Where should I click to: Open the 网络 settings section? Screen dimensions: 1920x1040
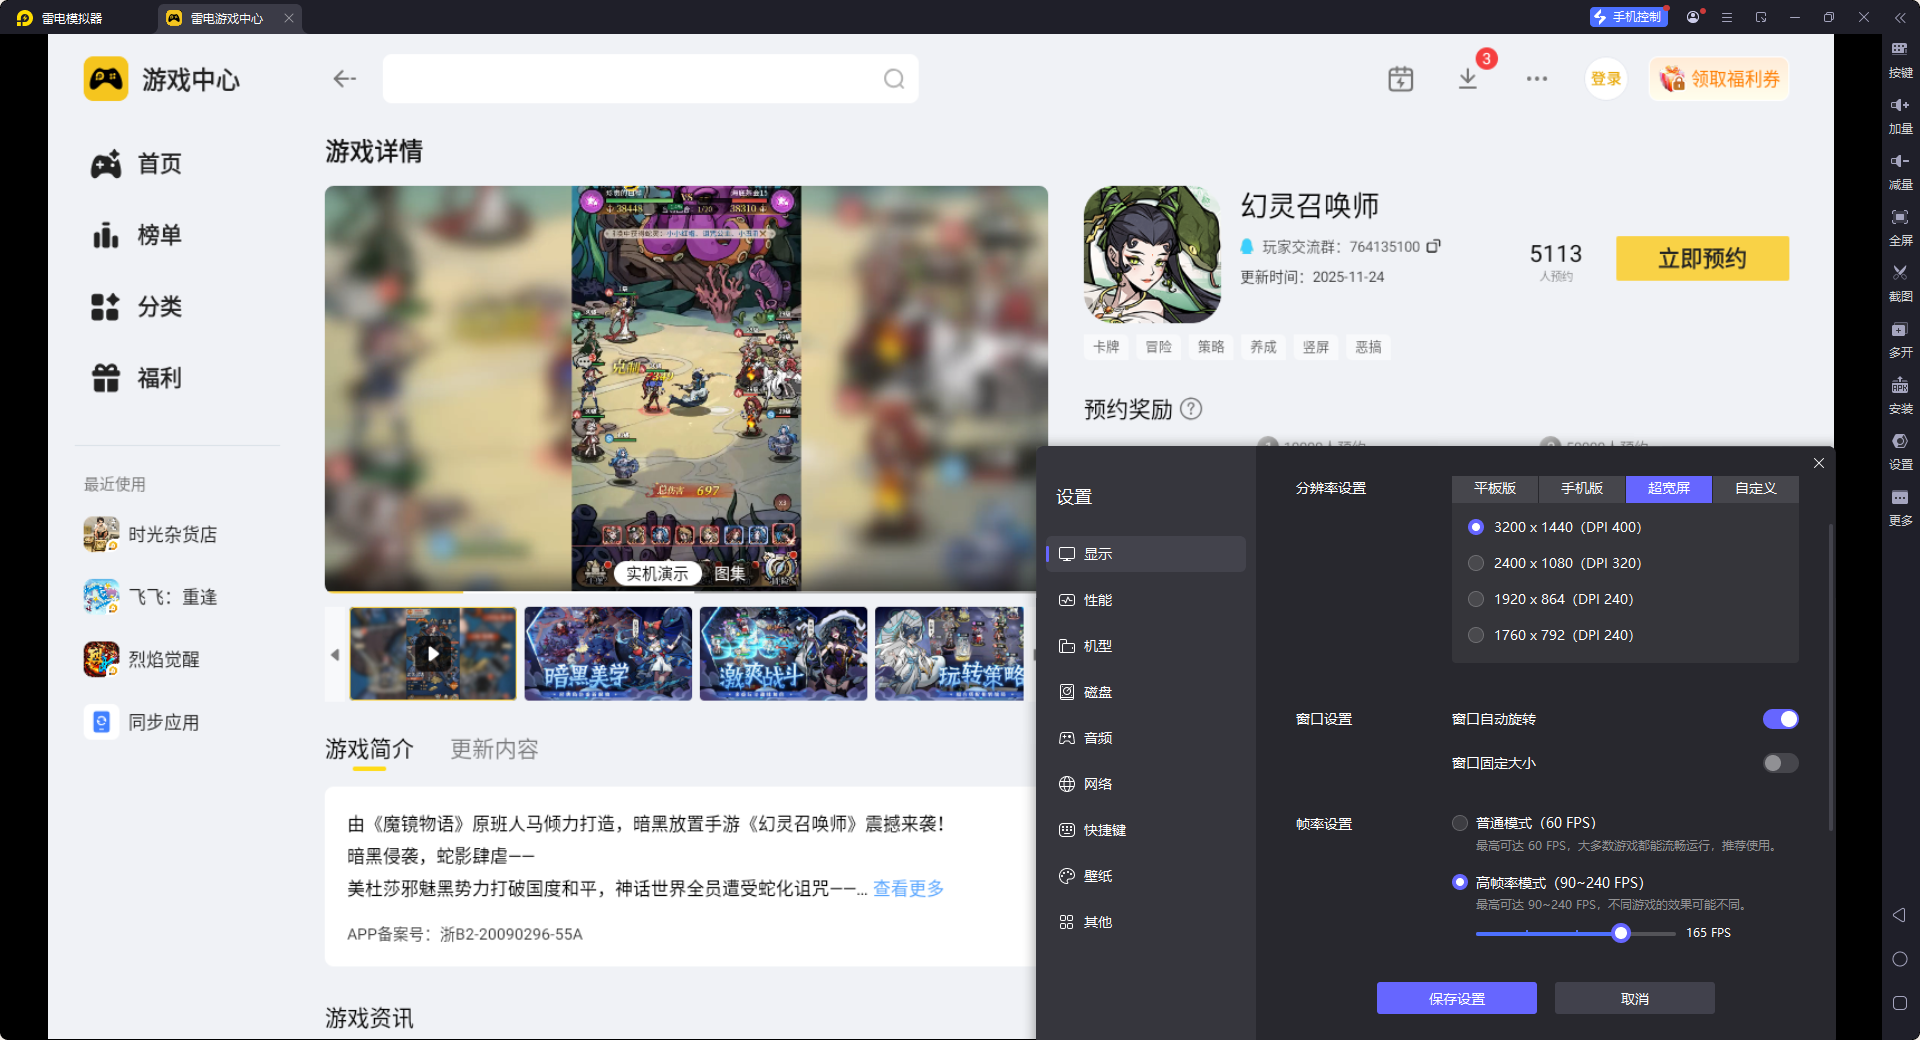click(1097, 783)
